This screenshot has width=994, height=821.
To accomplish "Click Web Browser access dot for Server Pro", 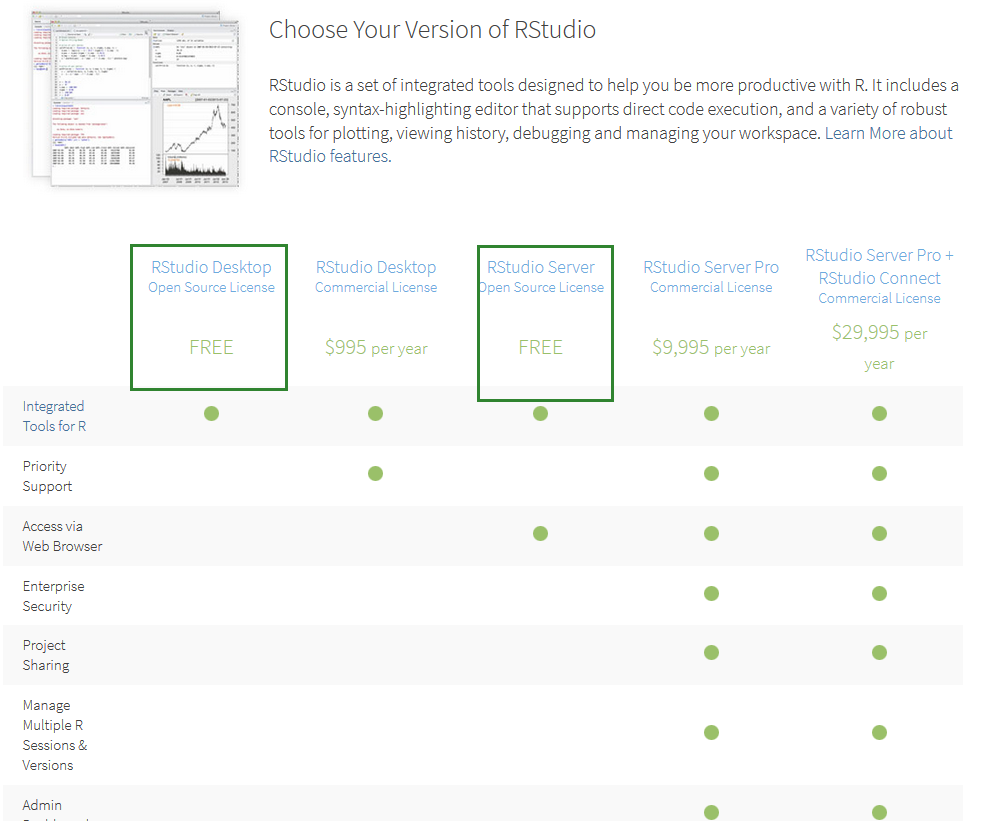I will point(711,533).
